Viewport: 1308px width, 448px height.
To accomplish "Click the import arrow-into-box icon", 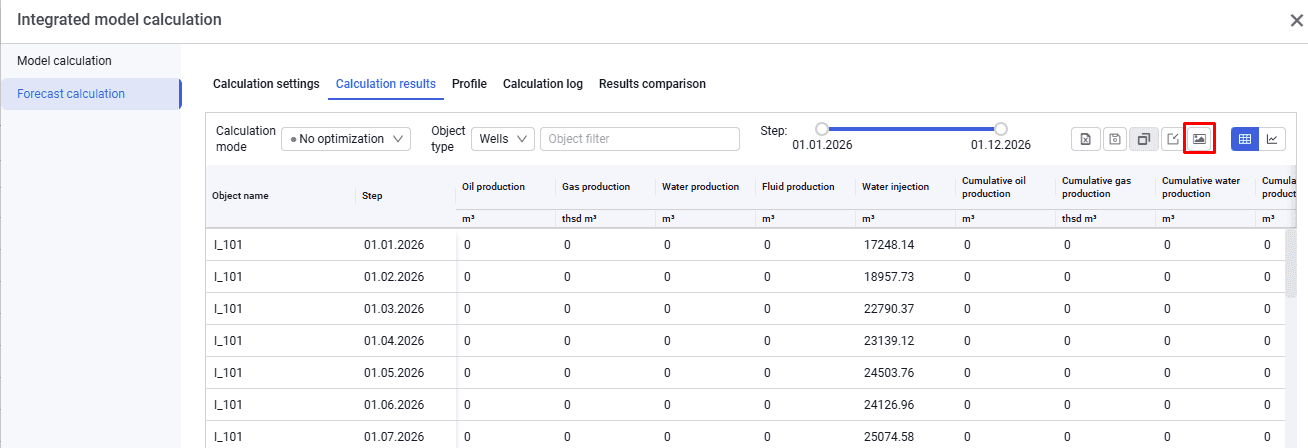I will pos(1171,139).
